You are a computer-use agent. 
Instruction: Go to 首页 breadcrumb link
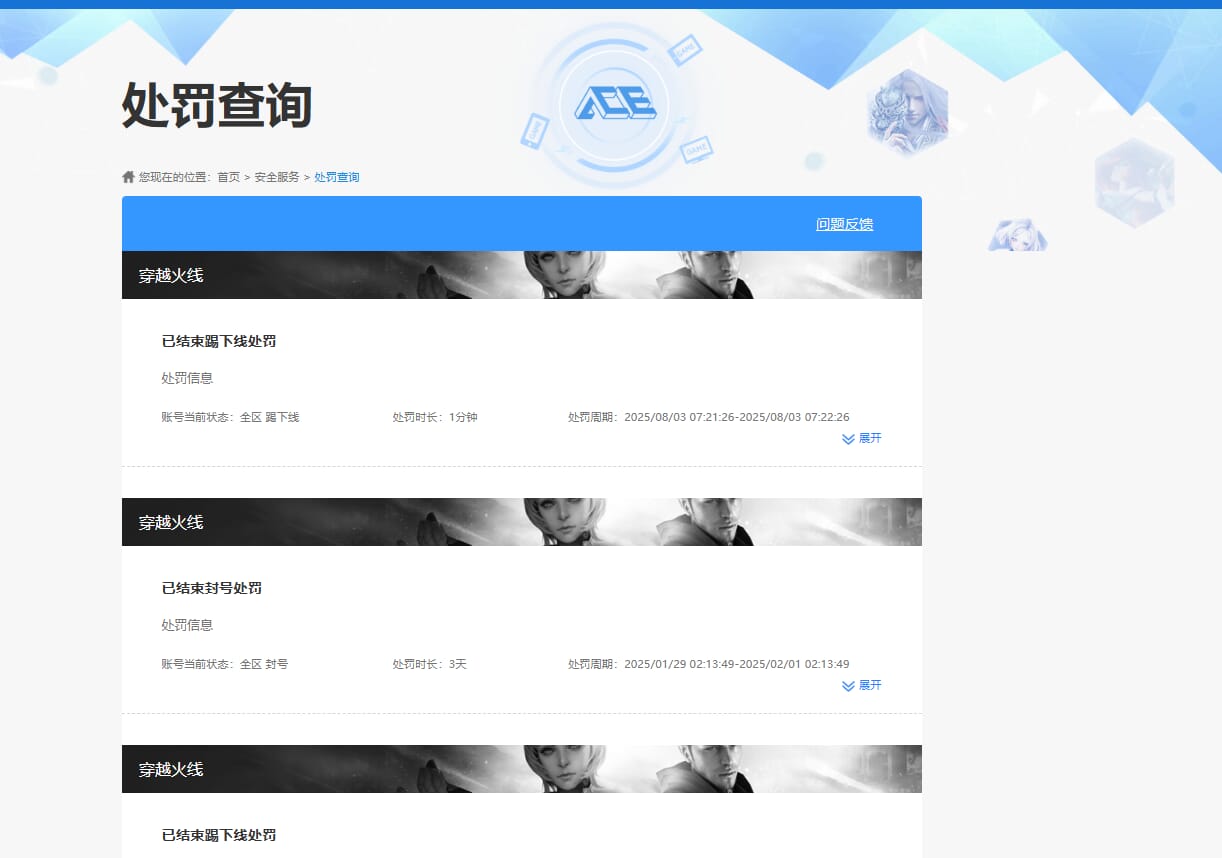[x=229, y=177]
